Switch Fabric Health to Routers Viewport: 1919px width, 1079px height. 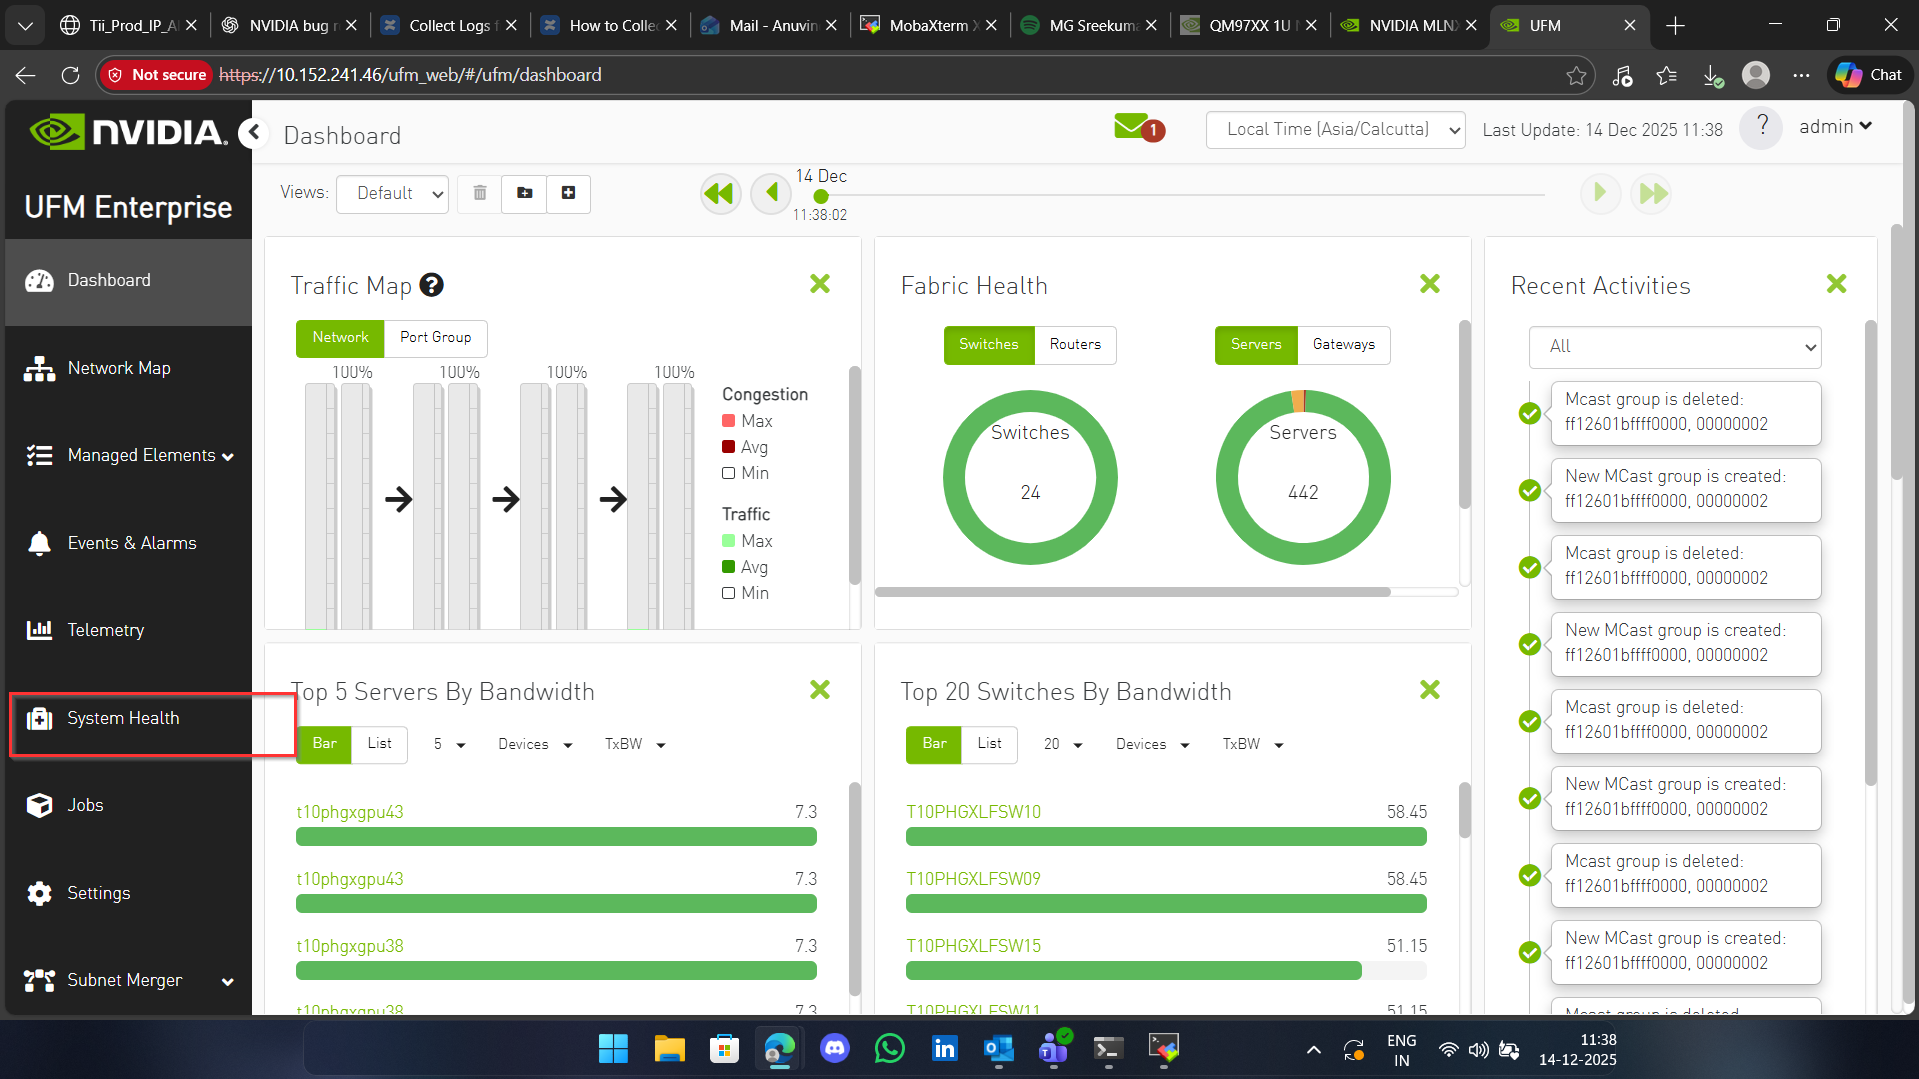click(1074, 345)
